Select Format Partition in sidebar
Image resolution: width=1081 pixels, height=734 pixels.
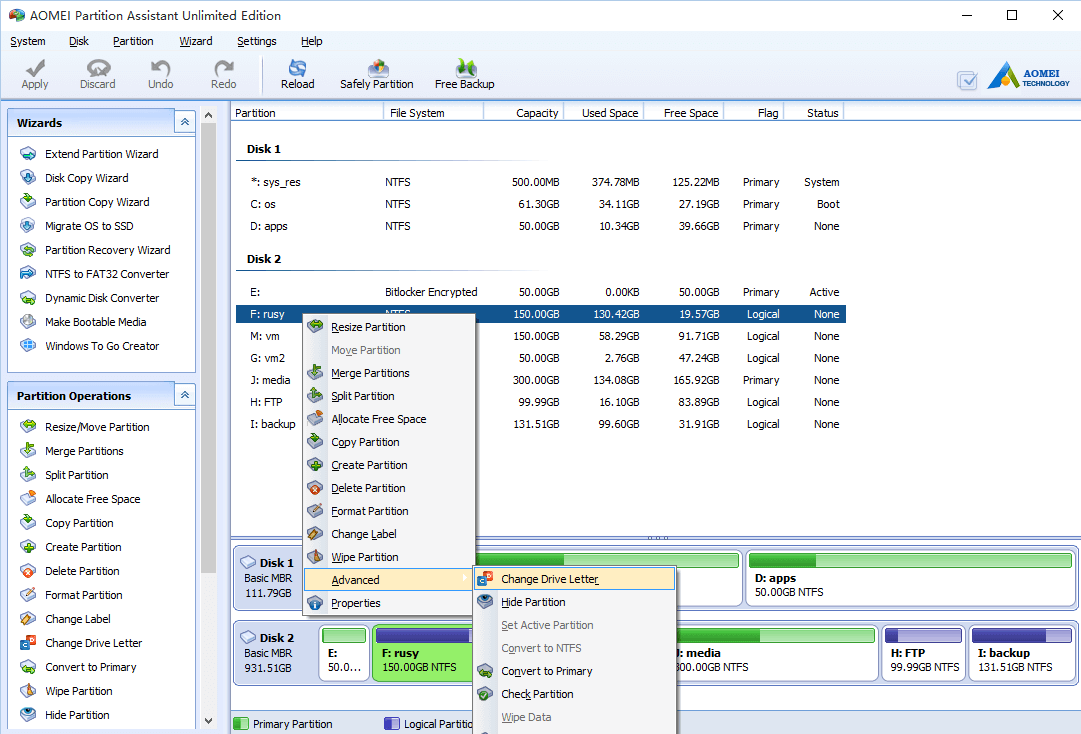(83, 595)
